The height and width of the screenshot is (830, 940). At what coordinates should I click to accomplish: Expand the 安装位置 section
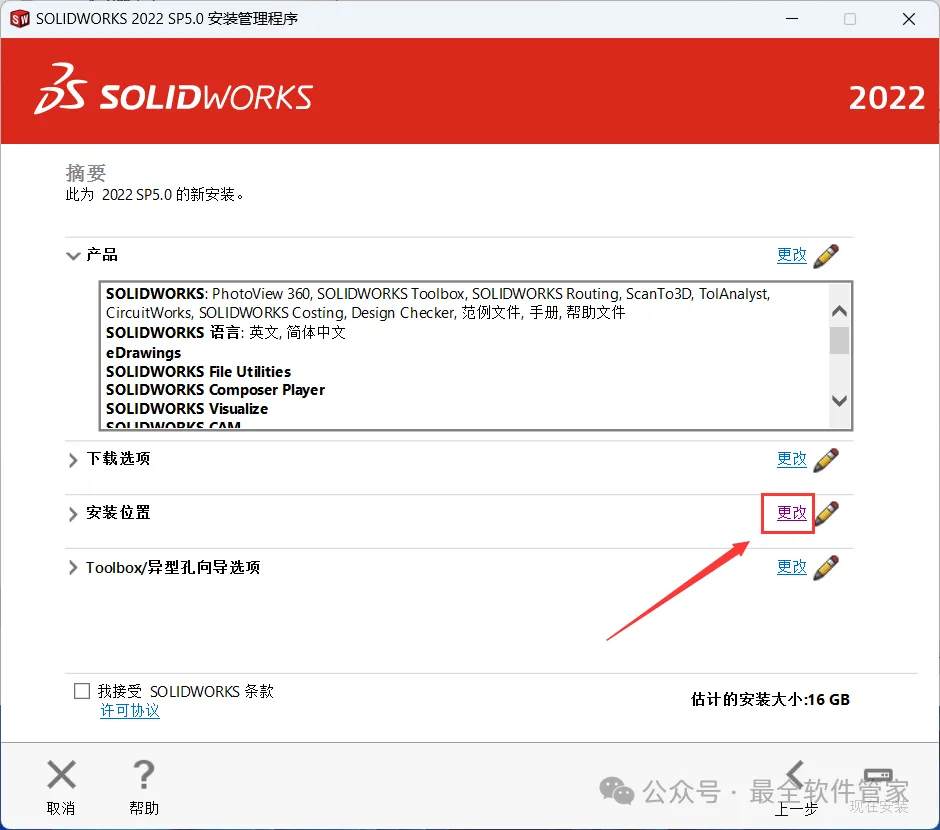pyautogui.click(x=73, y=514)
